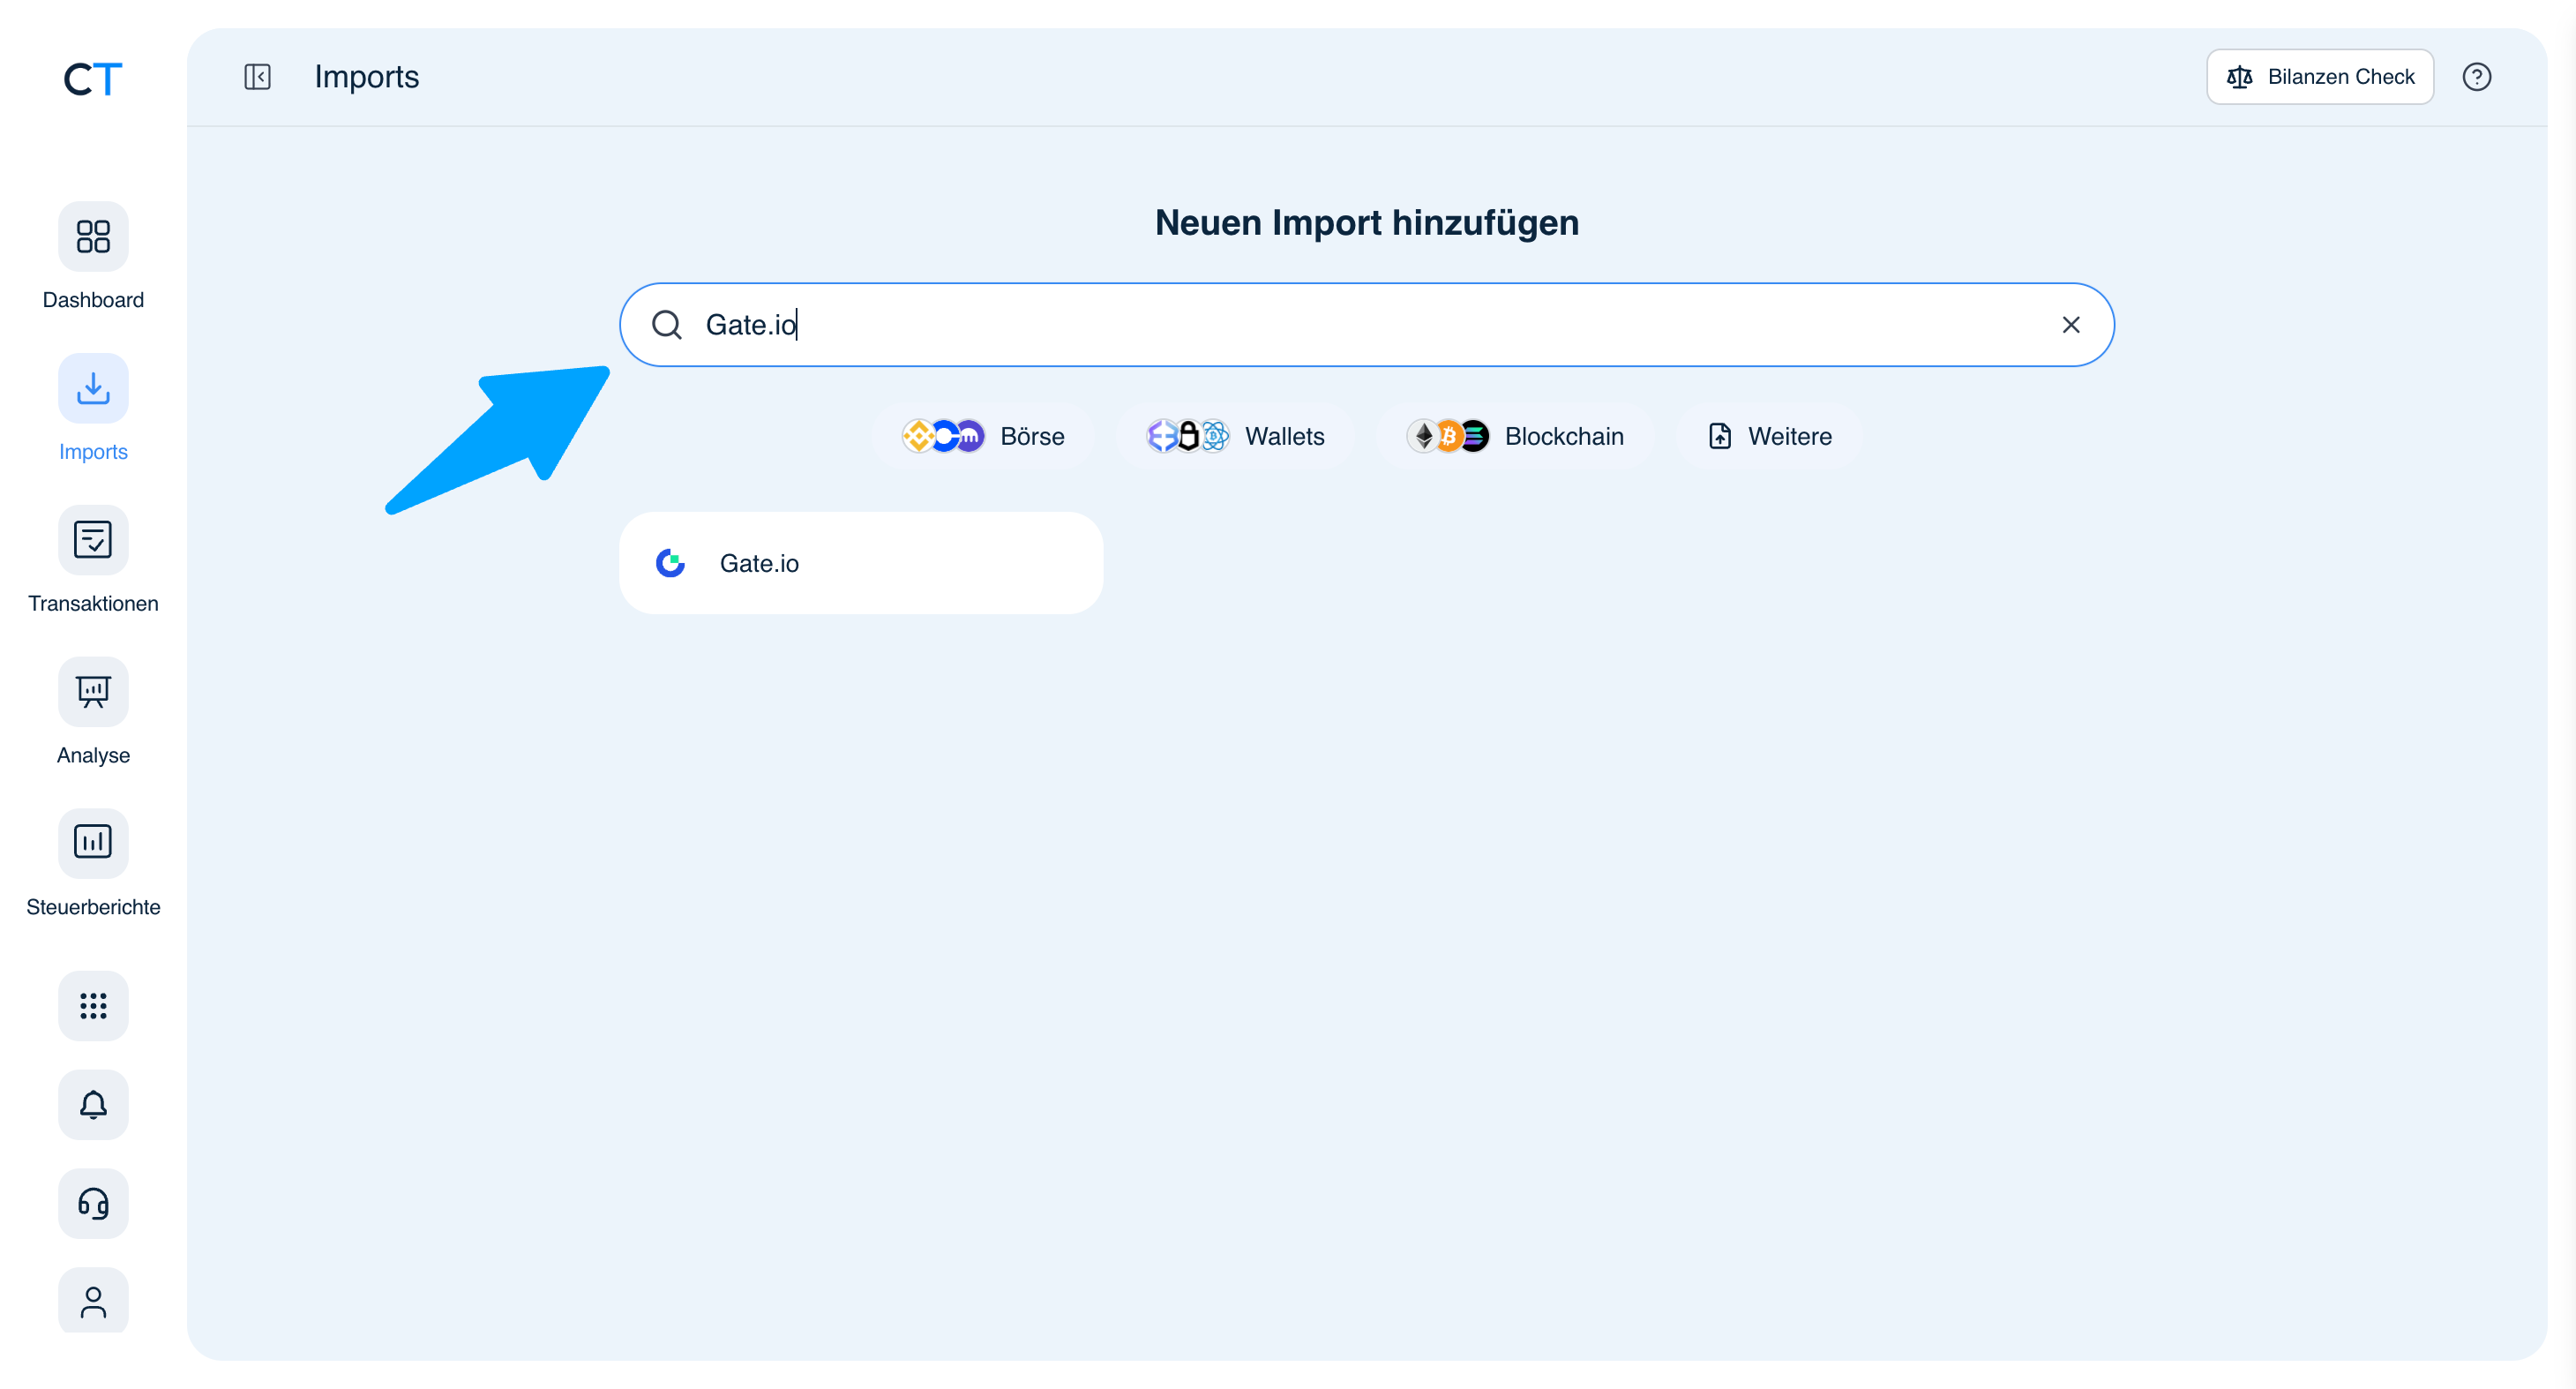Click the Gate.io logo in the result
2576x1389 pixels.
670,563
